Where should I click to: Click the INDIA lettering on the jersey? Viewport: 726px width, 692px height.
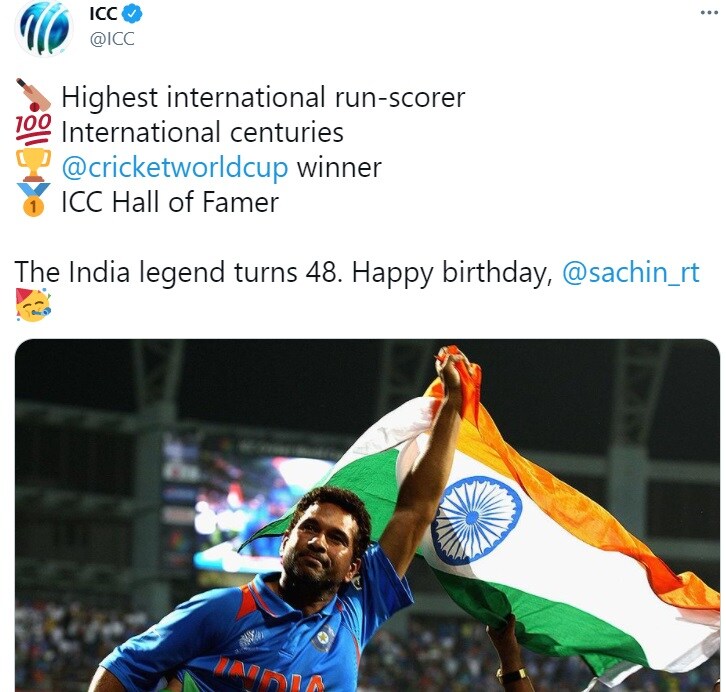click(x=271, y=677)
